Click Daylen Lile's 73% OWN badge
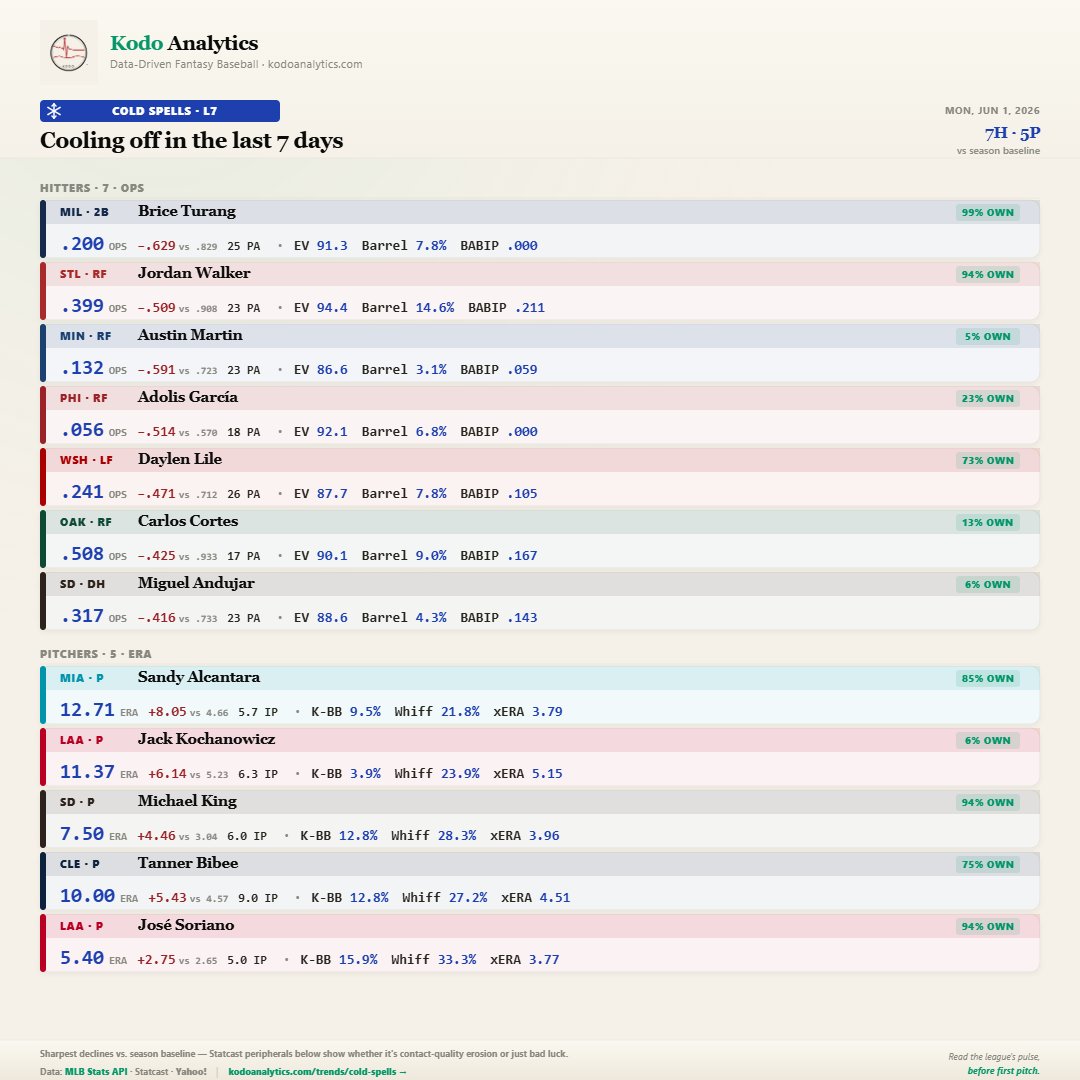This screenshot has height=1080, width=1080. [988, 460]
